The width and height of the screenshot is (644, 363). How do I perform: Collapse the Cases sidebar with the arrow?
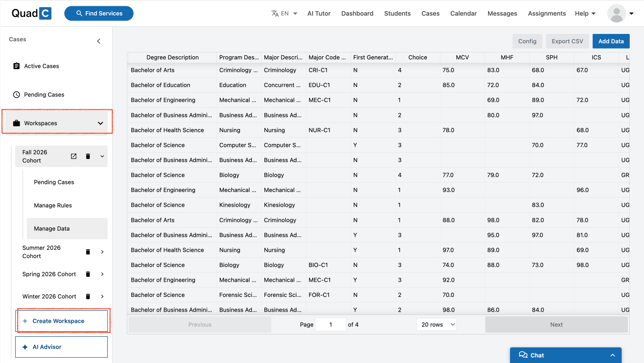pyautogui.click(x=99, y=41)
